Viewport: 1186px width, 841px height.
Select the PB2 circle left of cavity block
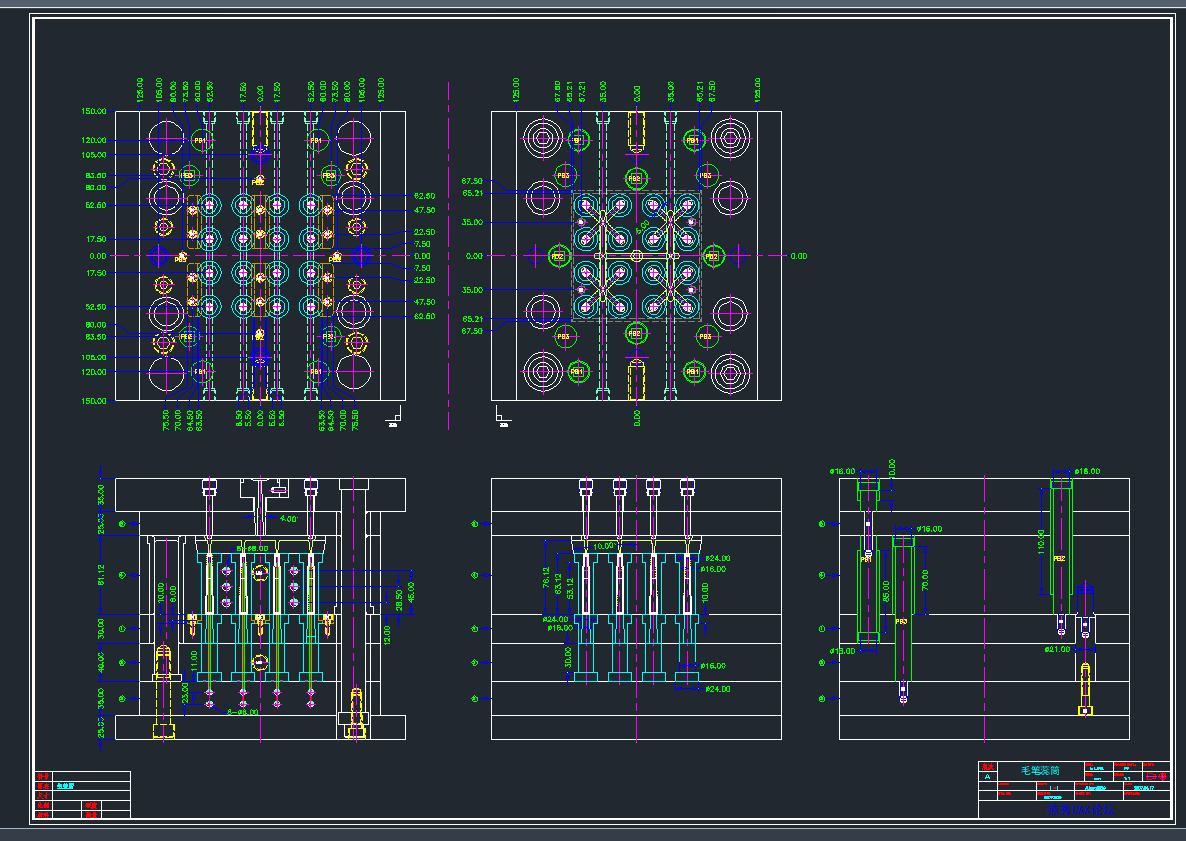(558, 257)
